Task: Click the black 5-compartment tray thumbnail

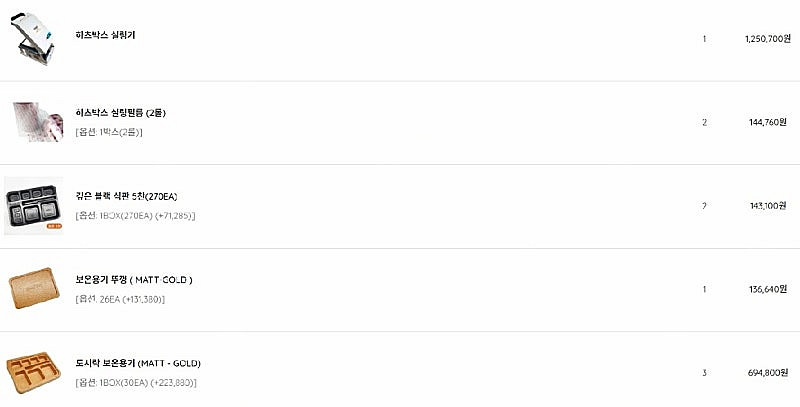Action: click(x=35, y=205)
